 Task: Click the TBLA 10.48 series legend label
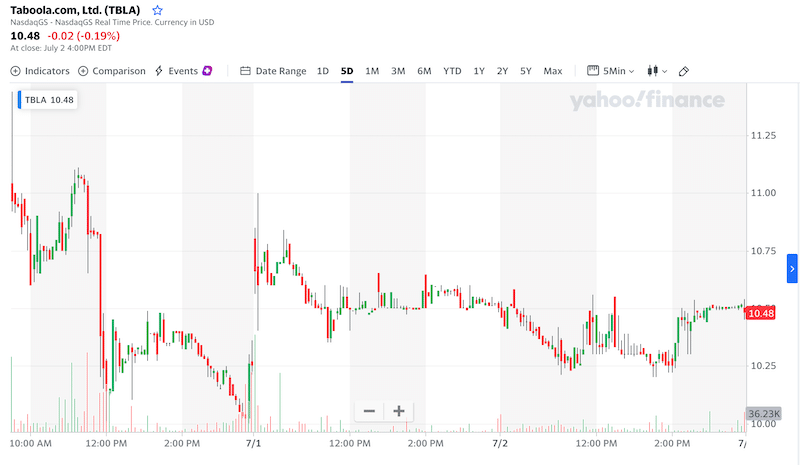pos(47,100)
